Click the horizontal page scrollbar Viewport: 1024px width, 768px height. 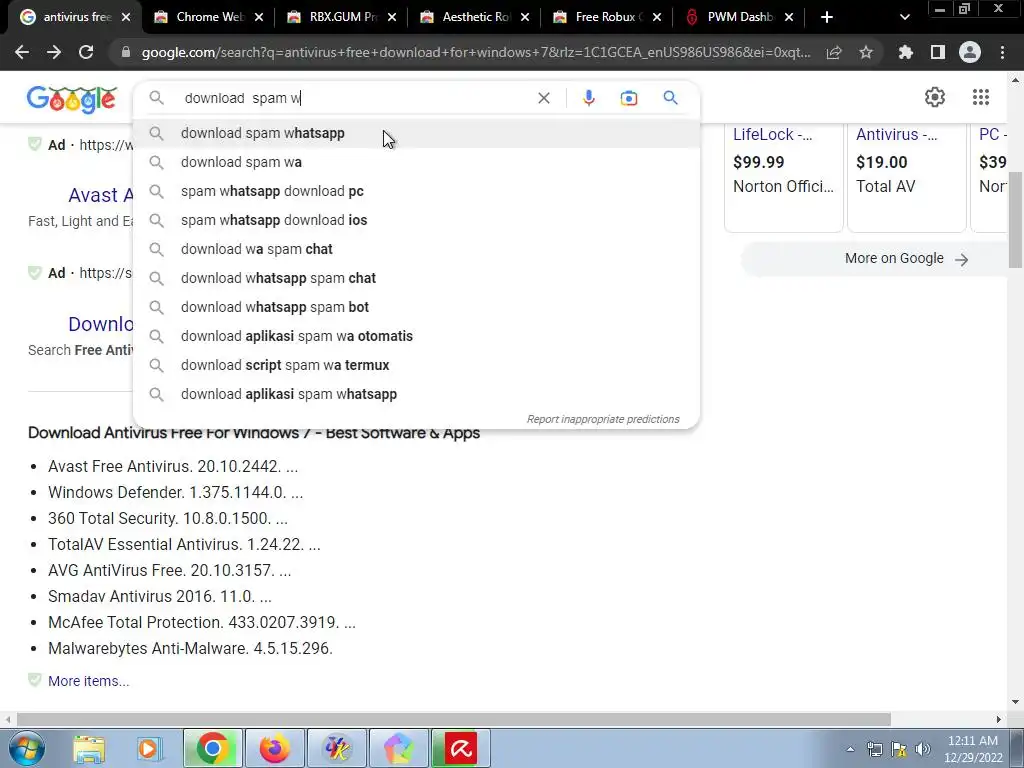click(x=455, y=719)
